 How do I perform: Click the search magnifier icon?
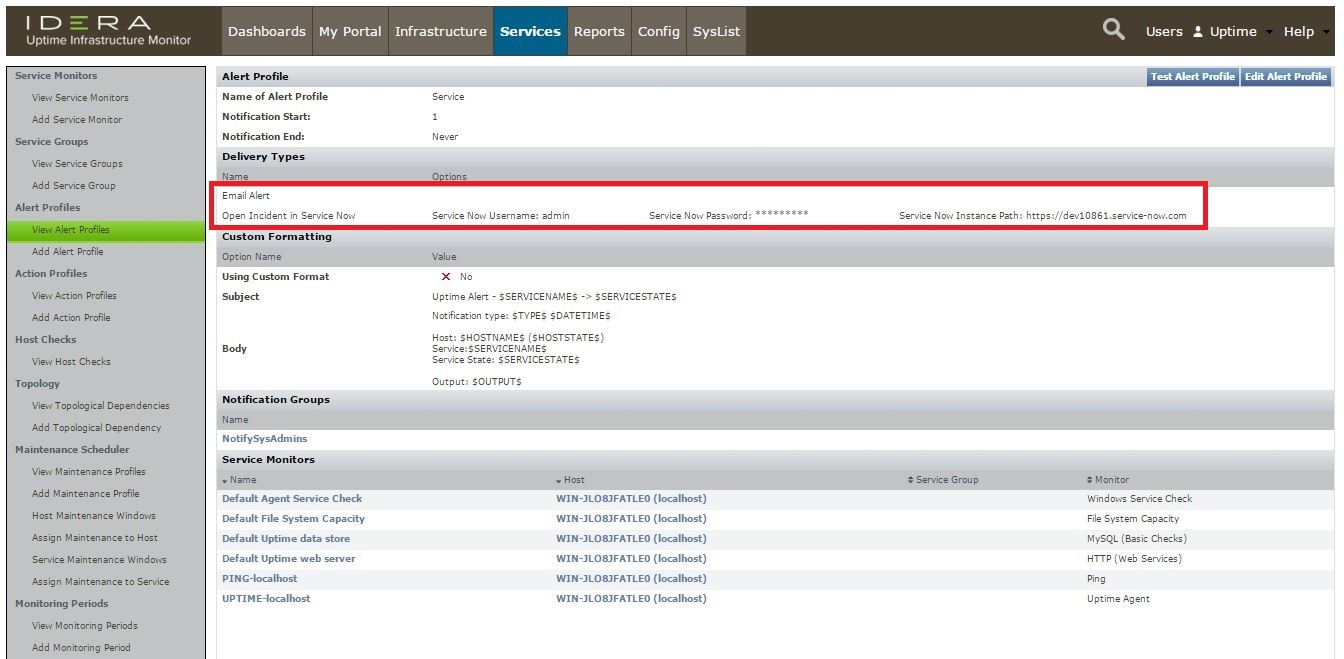(1113, 30)
